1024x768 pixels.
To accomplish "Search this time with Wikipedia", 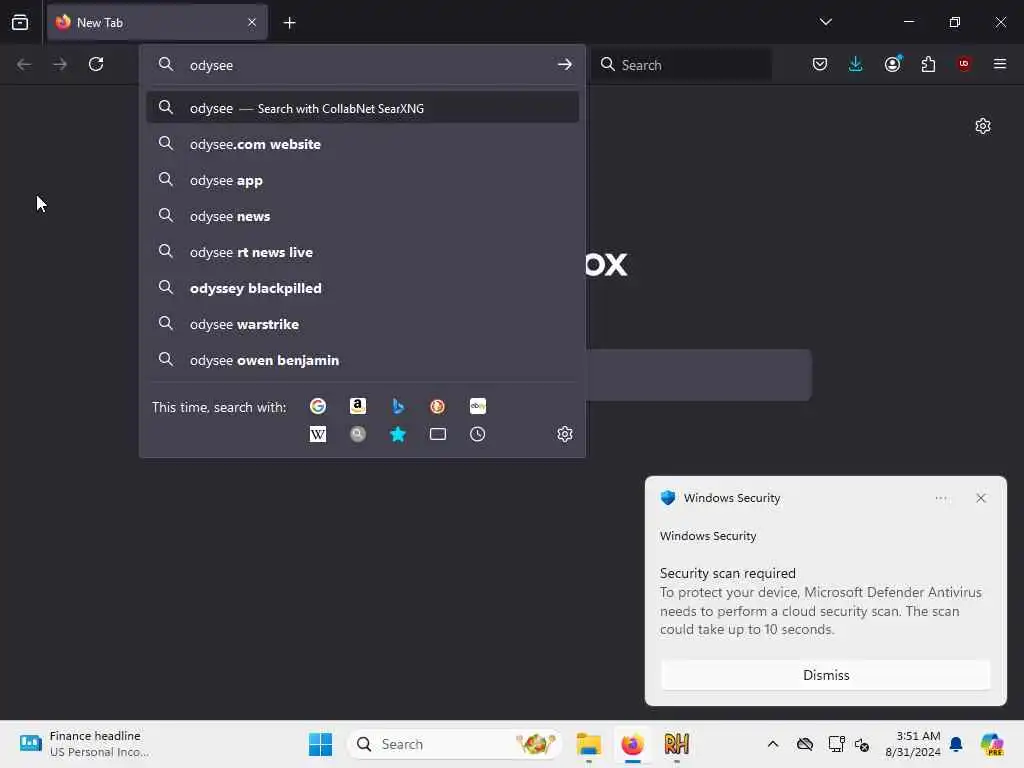I will click(x=318, y=434).
